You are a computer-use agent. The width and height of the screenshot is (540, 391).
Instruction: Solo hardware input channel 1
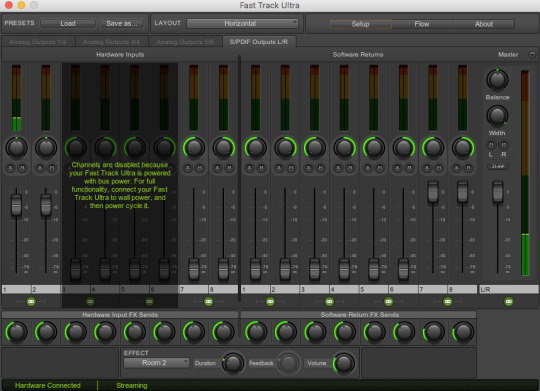[x=10, y=168]
